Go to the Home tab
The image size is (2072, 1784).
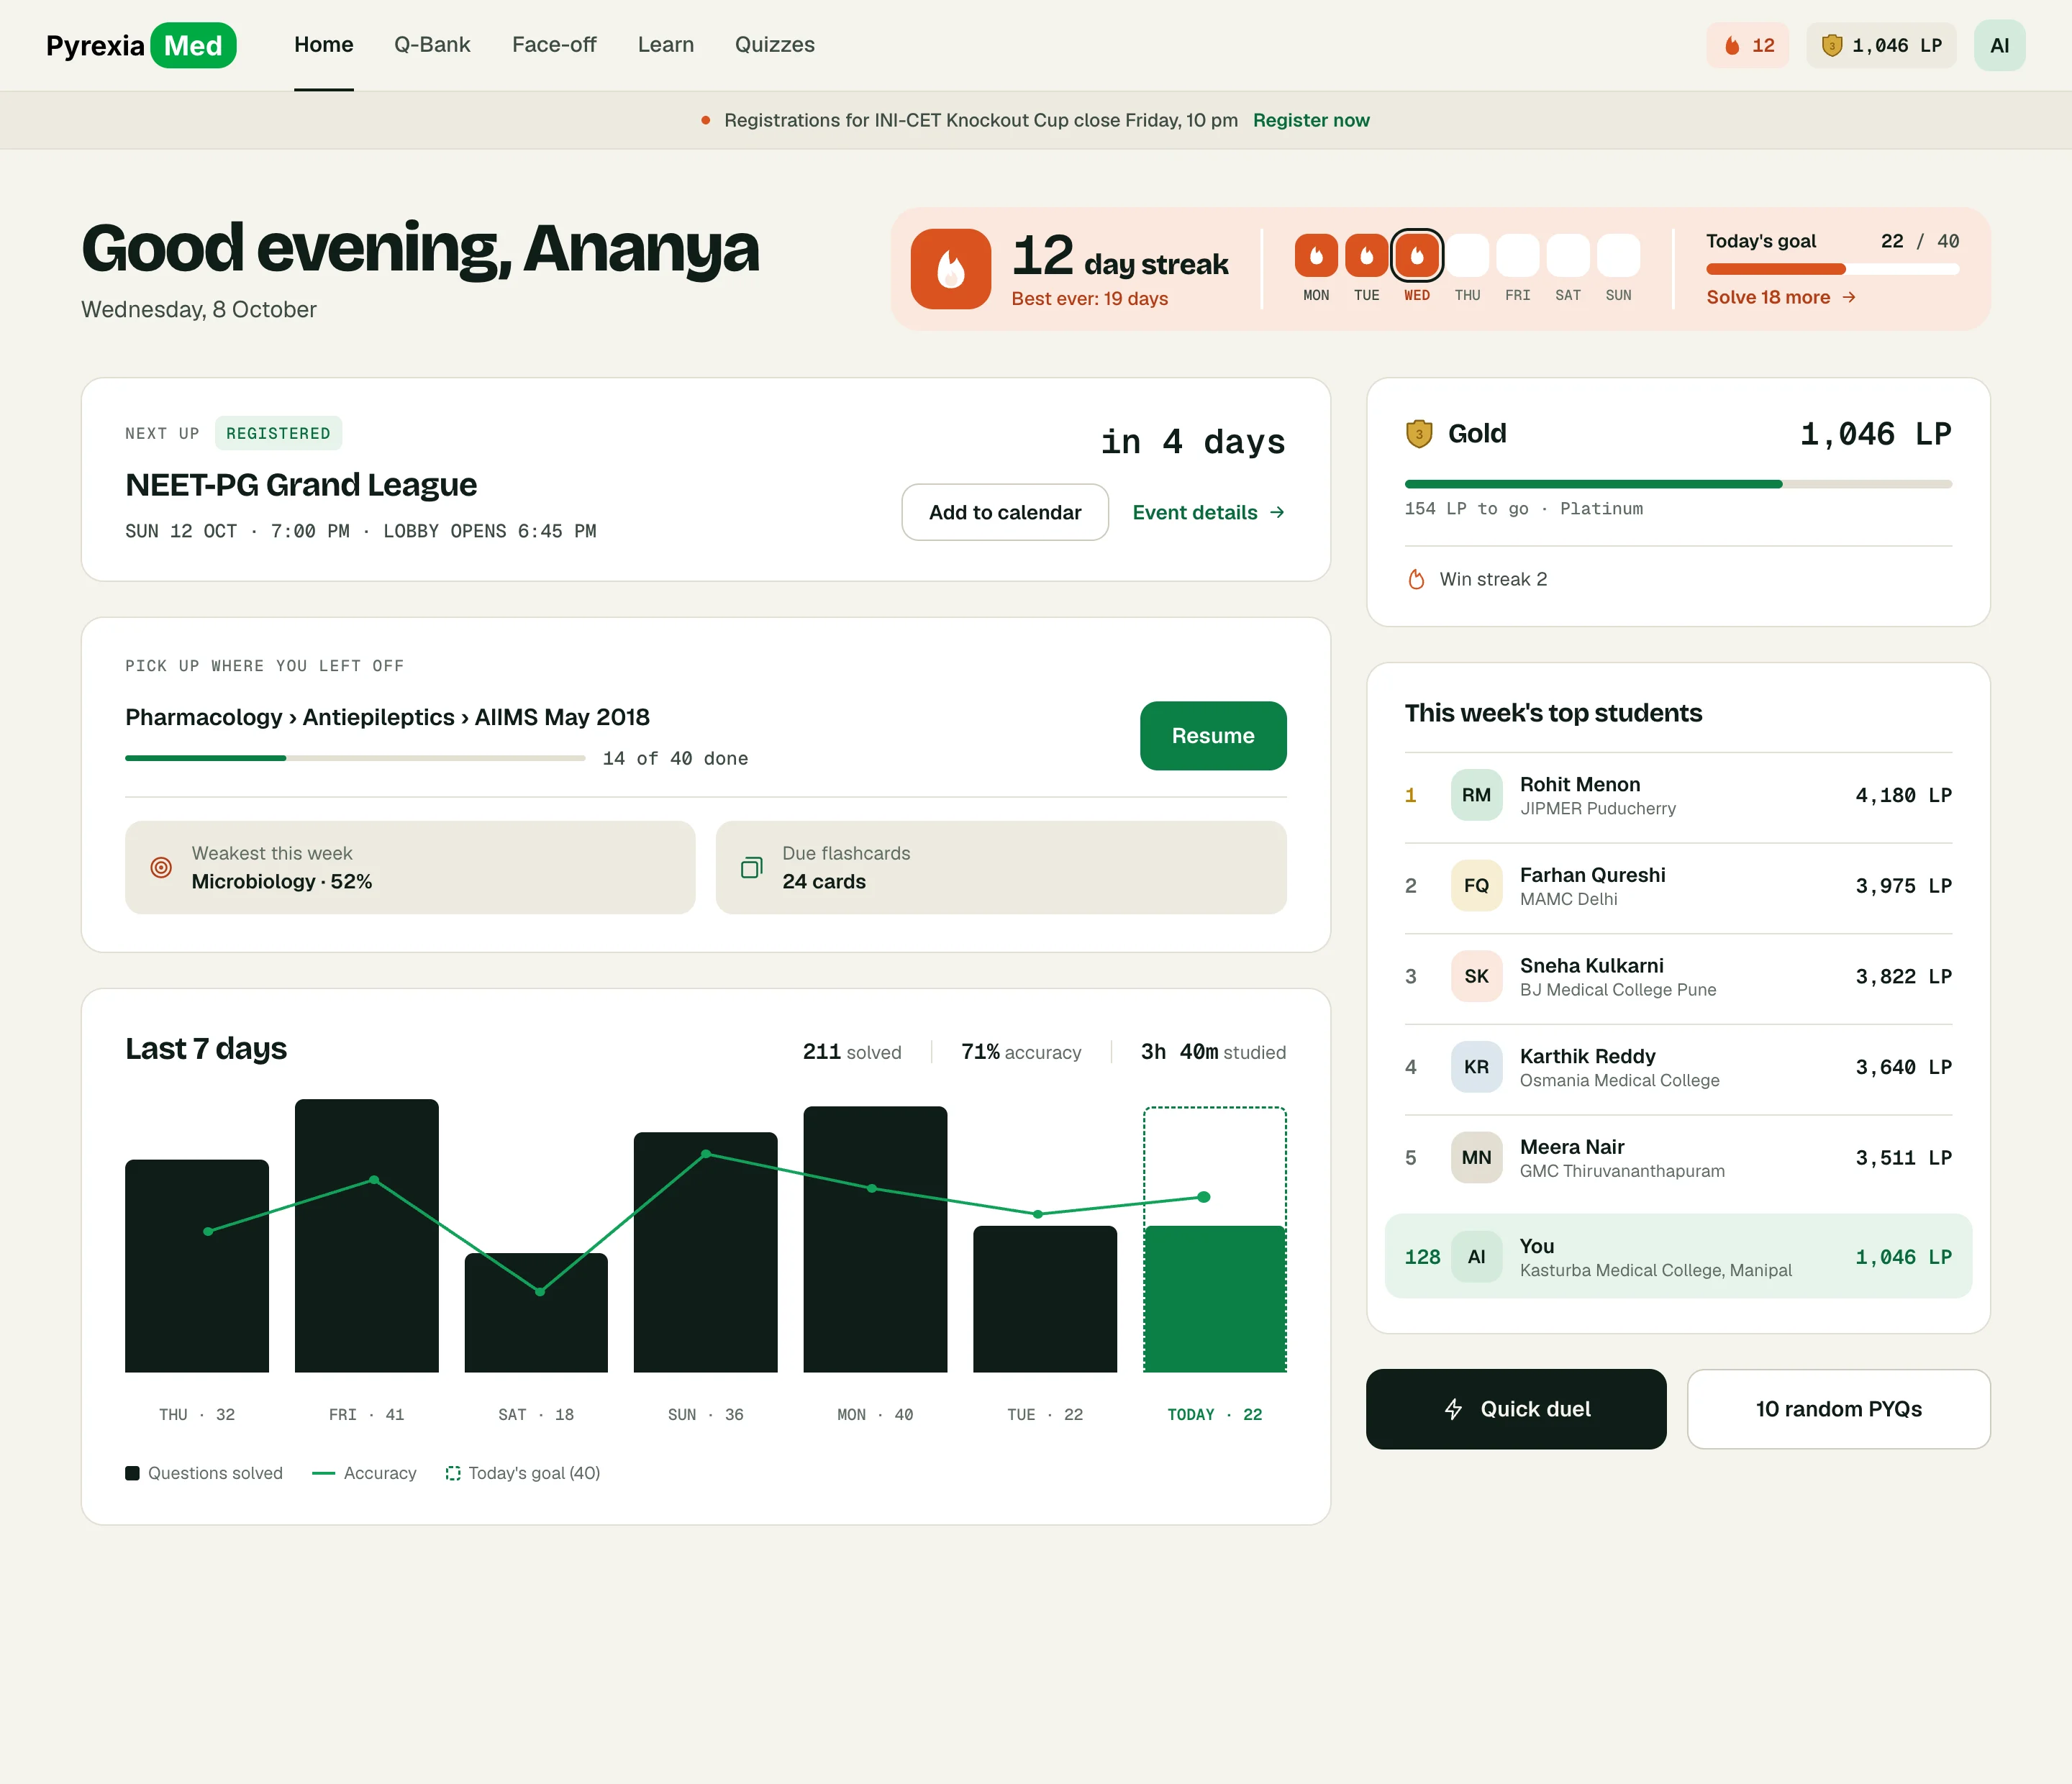point(323,45)
